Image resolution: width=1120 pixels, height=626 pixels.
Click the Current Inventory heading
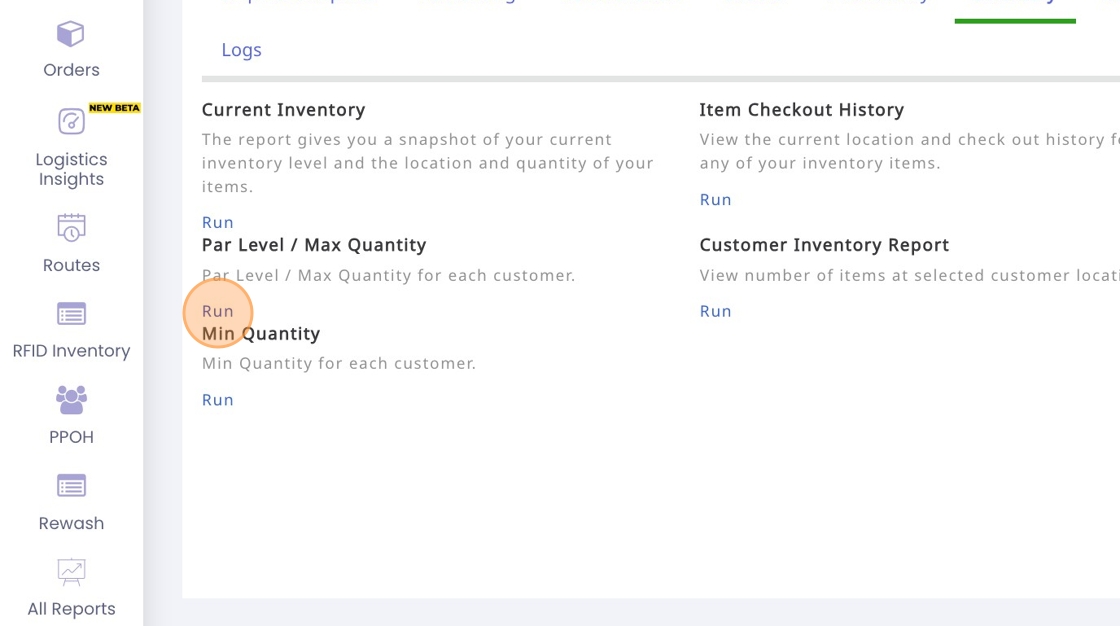[x=283, y=110]
